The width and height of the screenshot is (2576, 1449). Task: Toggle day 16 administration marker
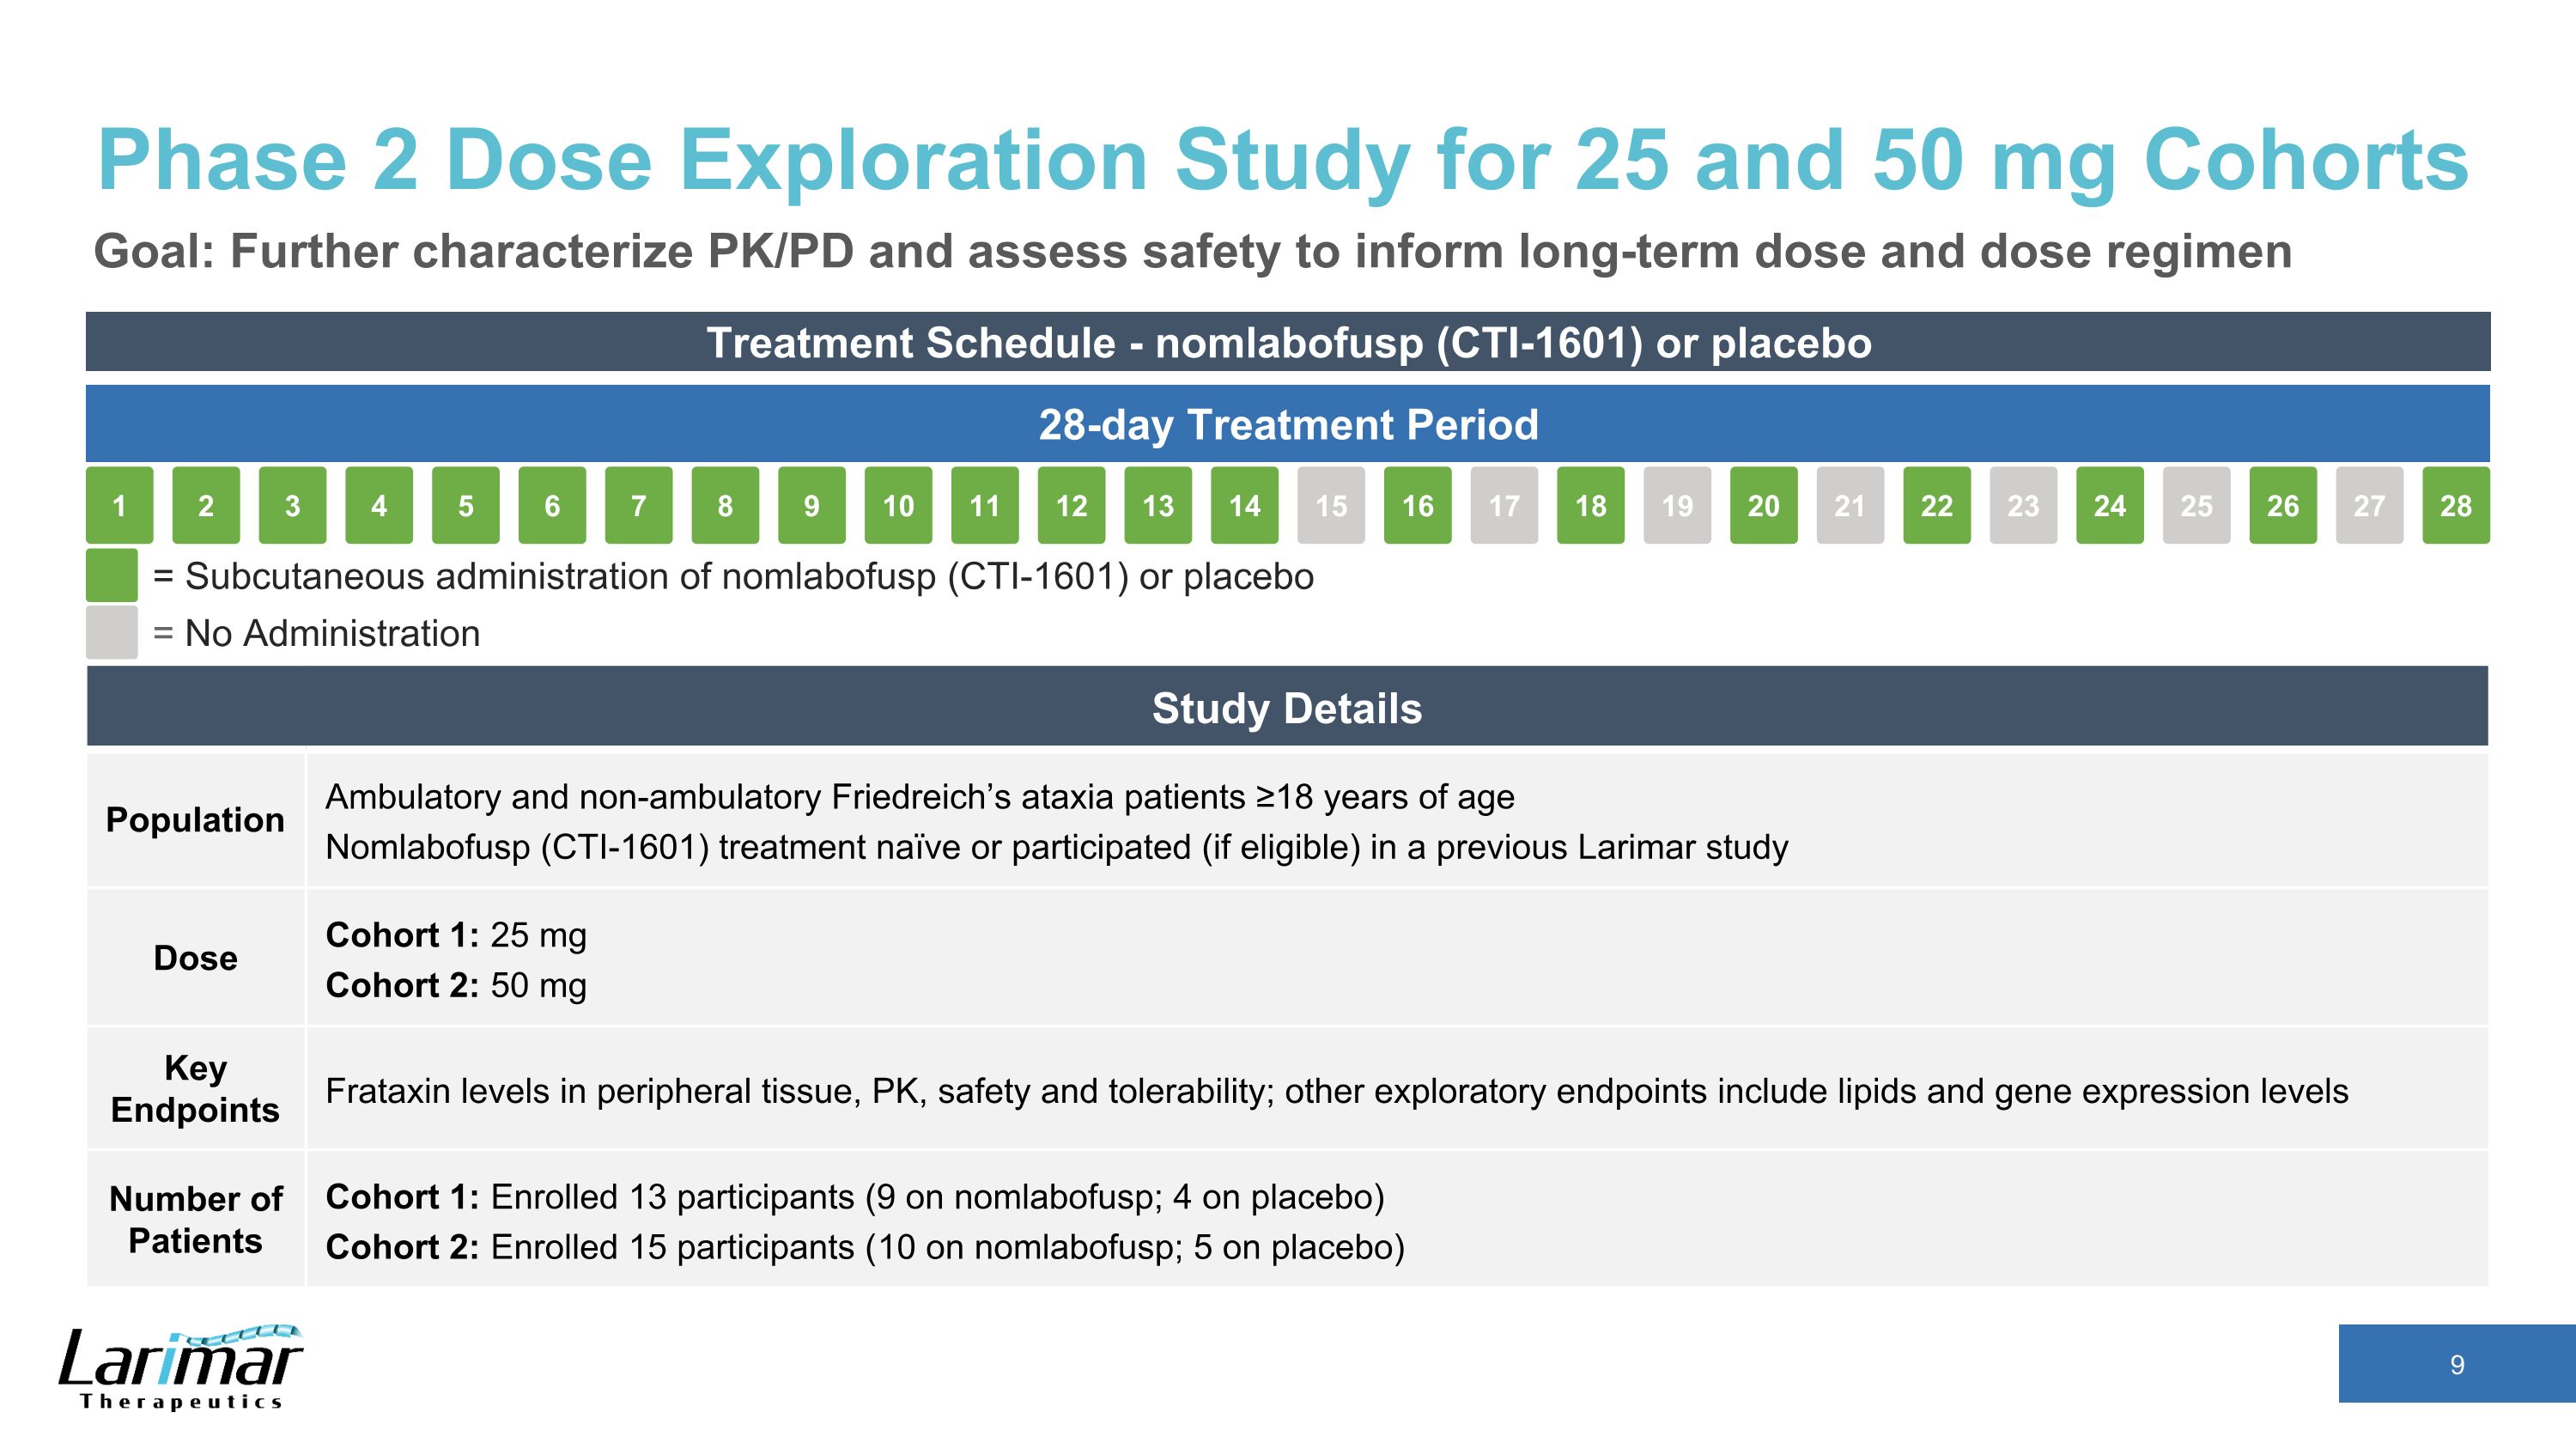tap(1418, 506)
